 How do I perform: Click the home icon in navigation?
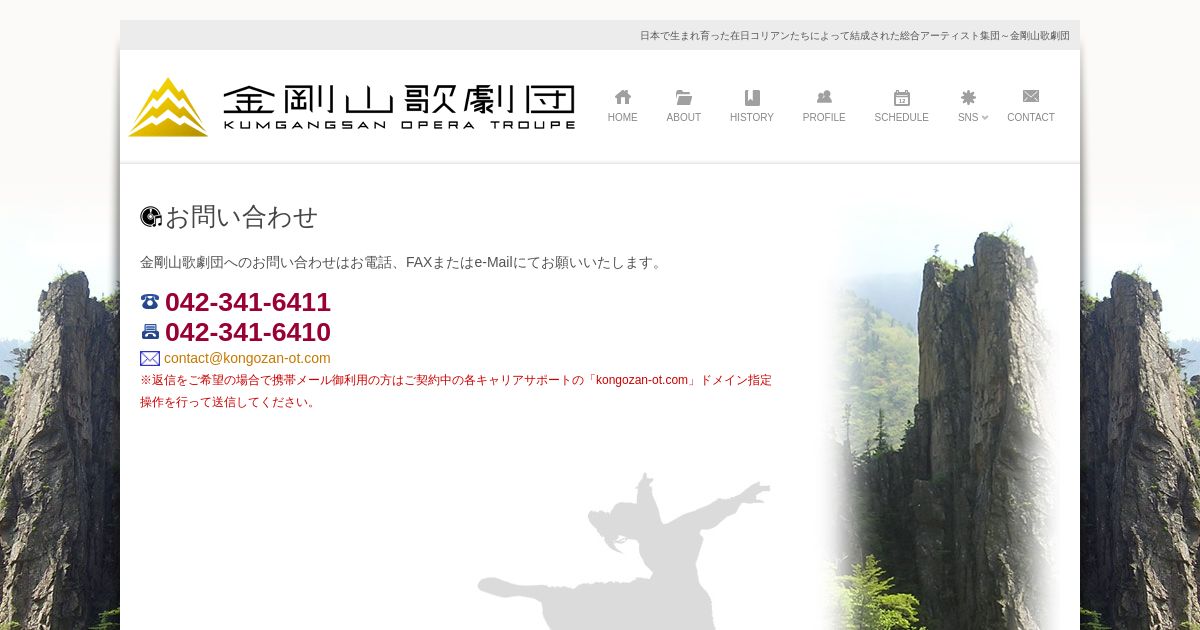click(623, 97)
